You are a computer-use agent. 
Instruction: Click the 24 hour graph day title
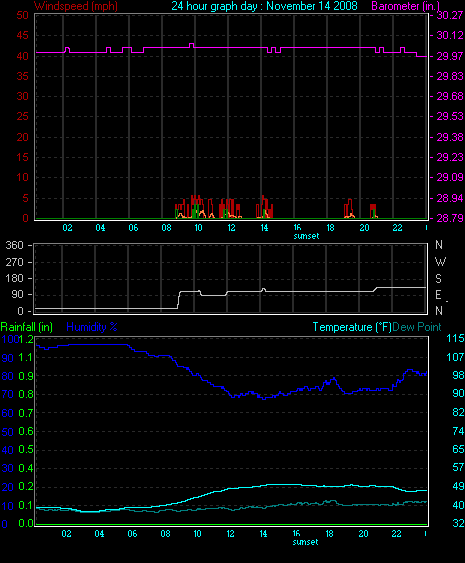(x=265, y=6)
